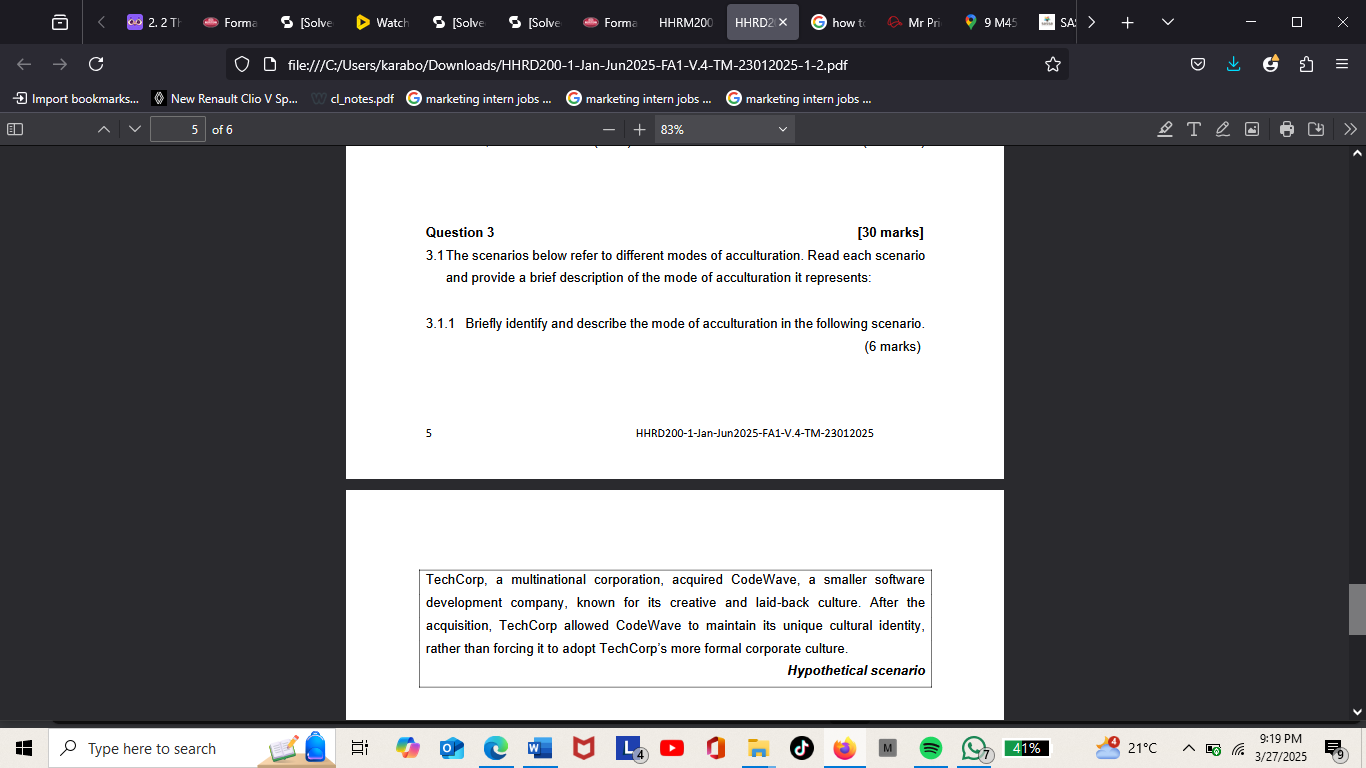The height and width of the screenshot is (768, 1366).
Task: Select the PDF draw tool
Action: [x=1222, y=129]
